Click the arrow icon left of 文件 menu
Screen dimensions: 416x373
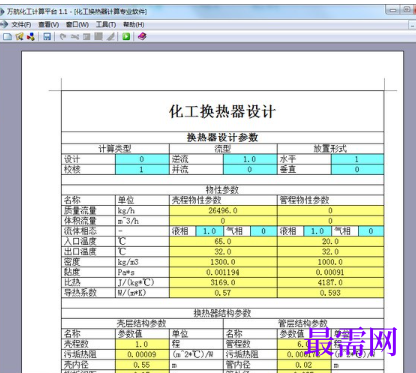(4, 24)
